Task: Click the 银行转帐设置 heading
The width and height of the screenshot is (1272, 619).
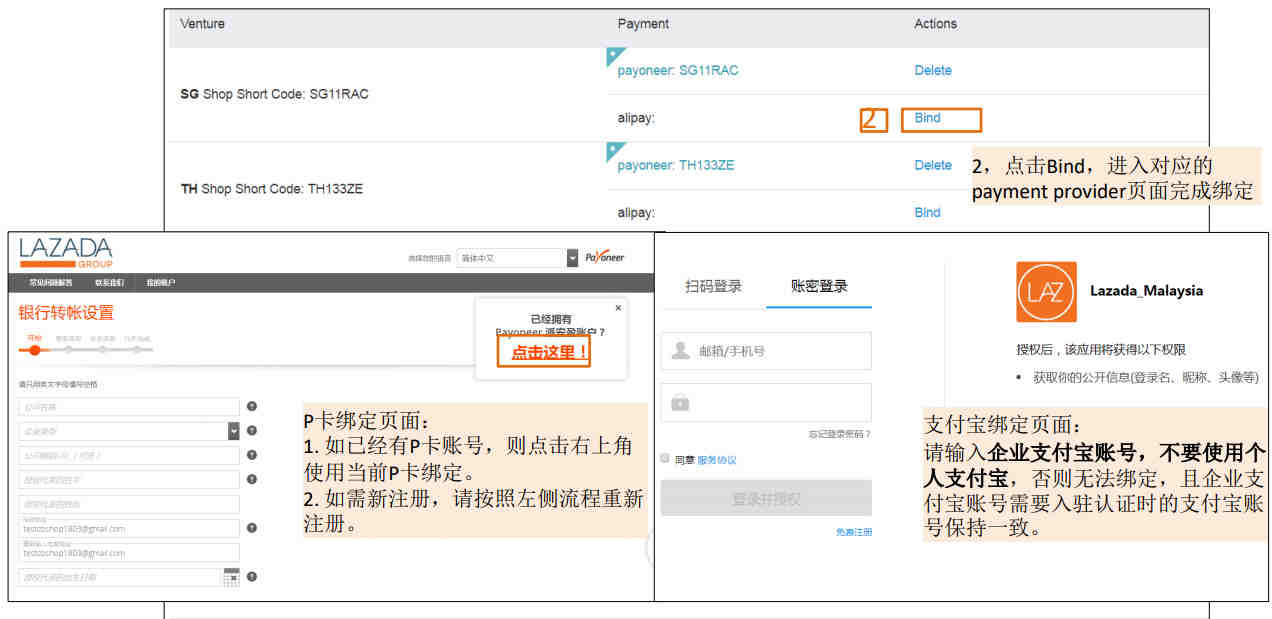Action: [66, 313]
